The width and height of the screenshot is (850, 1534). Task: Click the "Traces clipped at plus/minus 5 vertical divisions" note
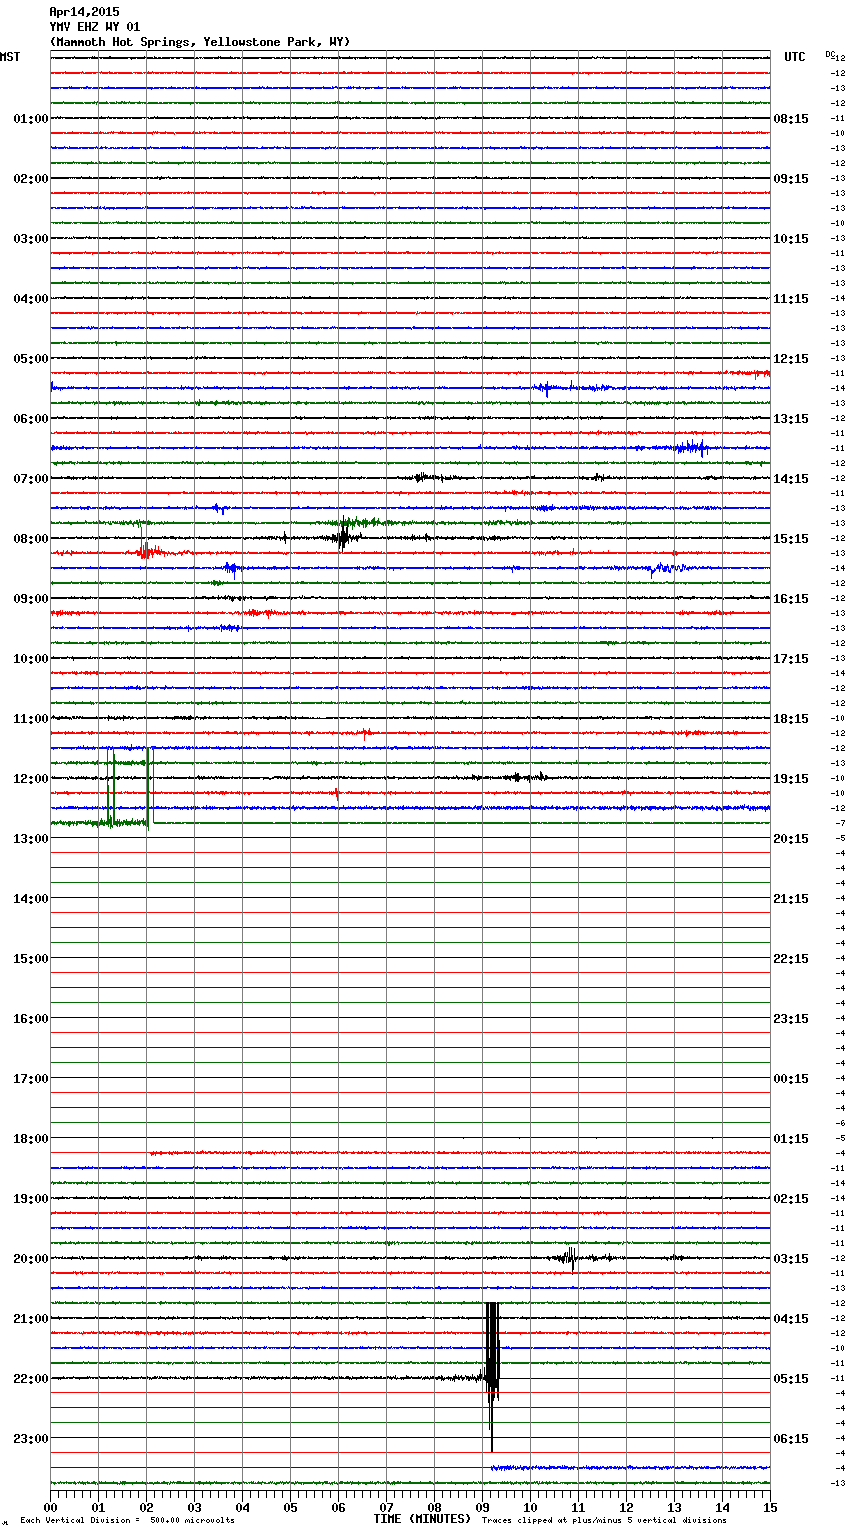(x=604, y=1521)
